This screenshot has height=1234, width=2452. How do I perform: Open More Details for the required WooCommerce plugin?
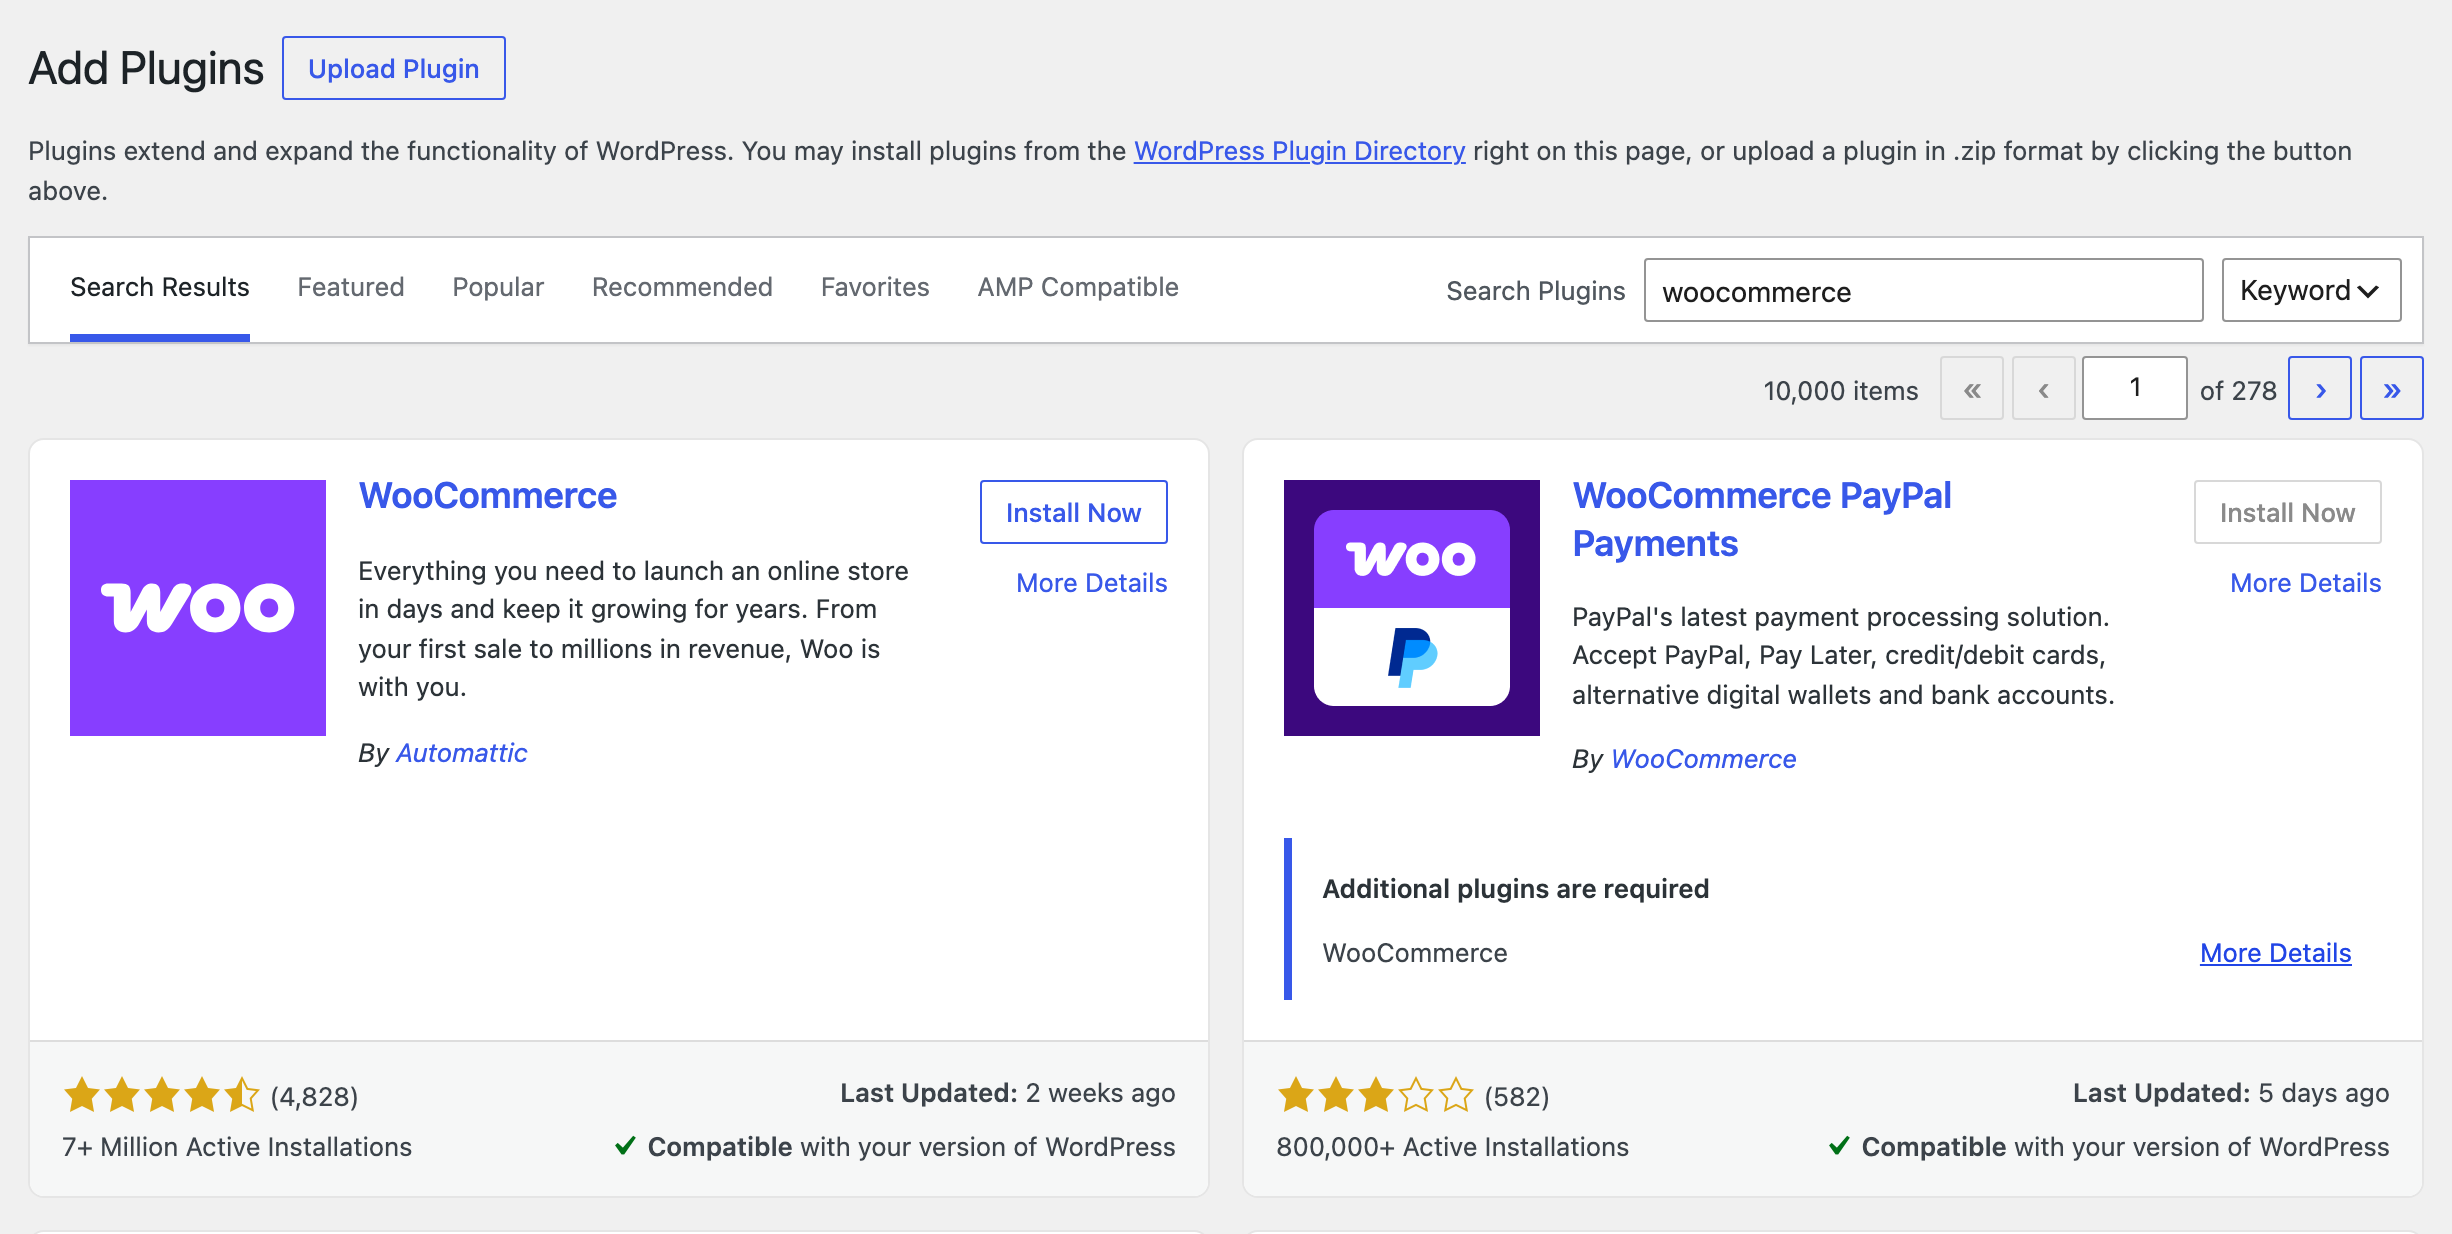pyautogui.click(x=2276, y=953)
